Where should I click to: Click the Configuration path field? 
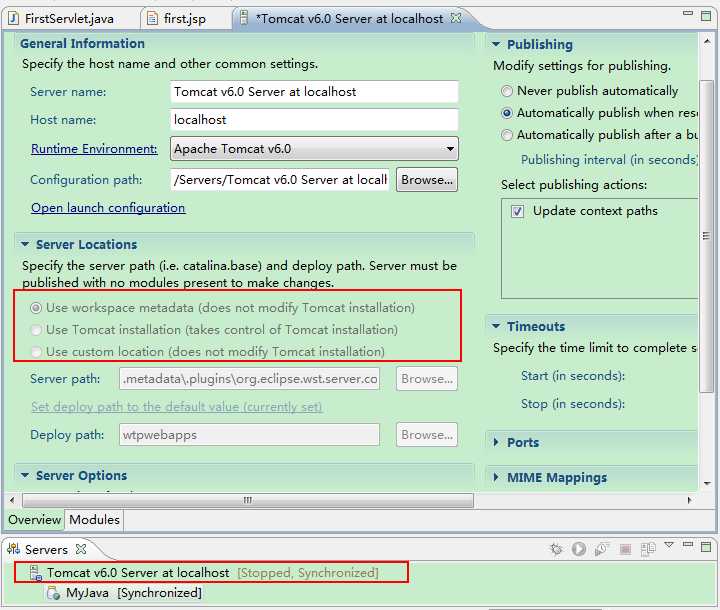tap(280, 180)
